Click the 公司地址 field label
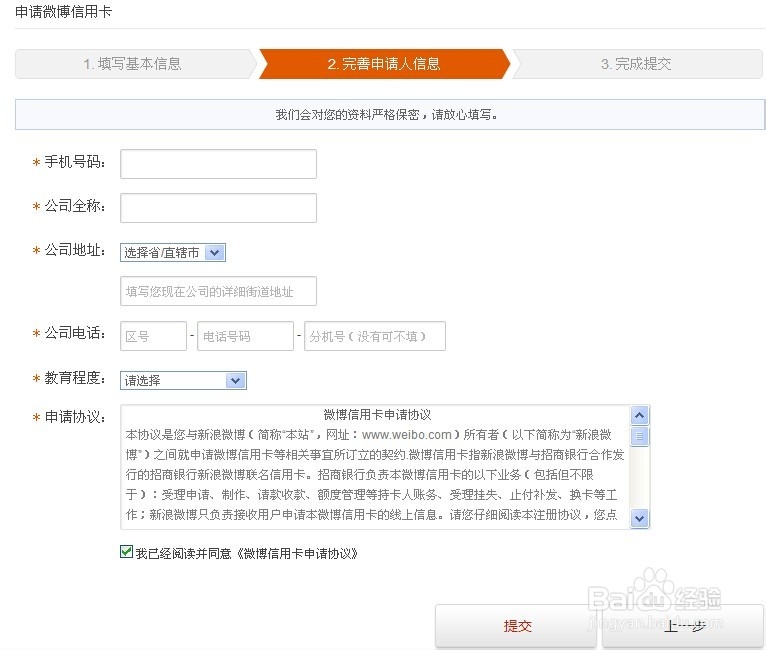This screenshot has height=650, width=766. (75, 250)
